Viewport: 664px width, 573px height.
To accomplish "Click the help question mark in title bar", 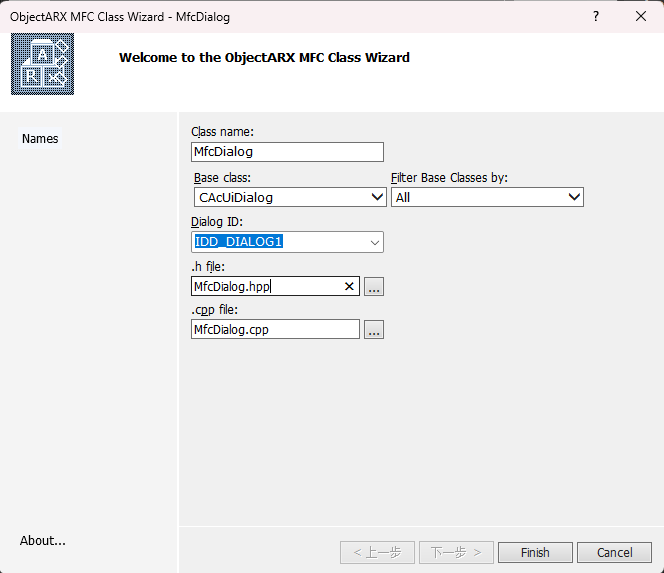I will click(596, 17).
